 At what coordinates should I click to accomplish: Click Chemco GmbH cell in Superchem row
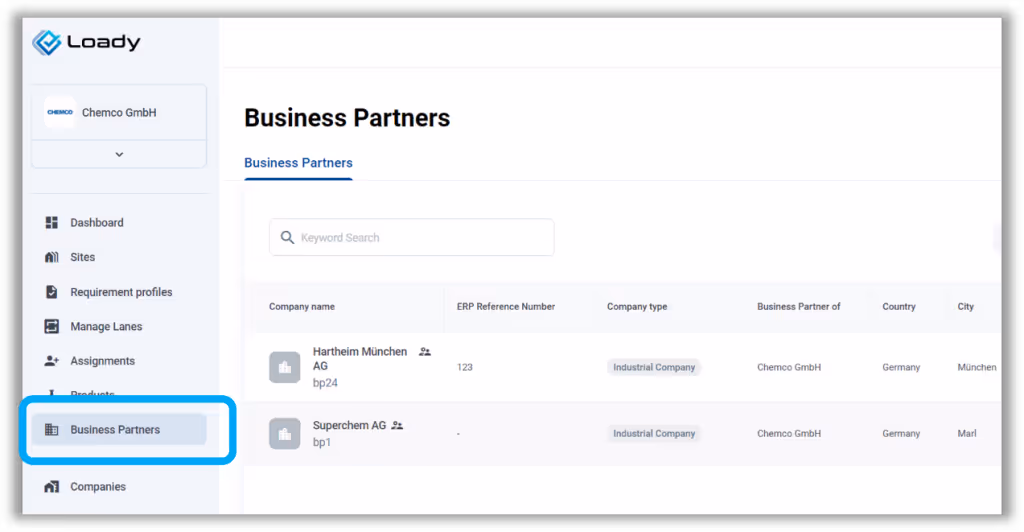coord(789,433)
